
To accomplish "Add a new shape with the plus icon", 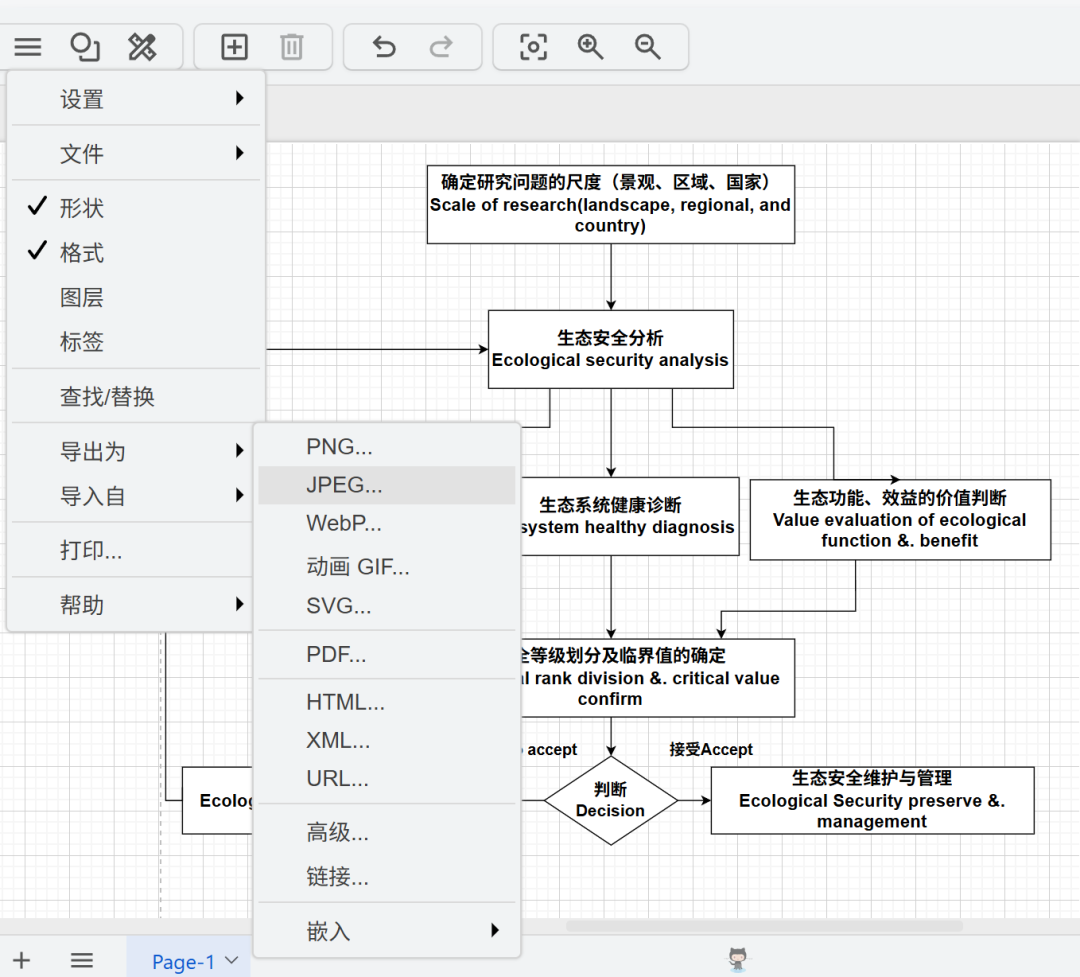I will point(233,46).
